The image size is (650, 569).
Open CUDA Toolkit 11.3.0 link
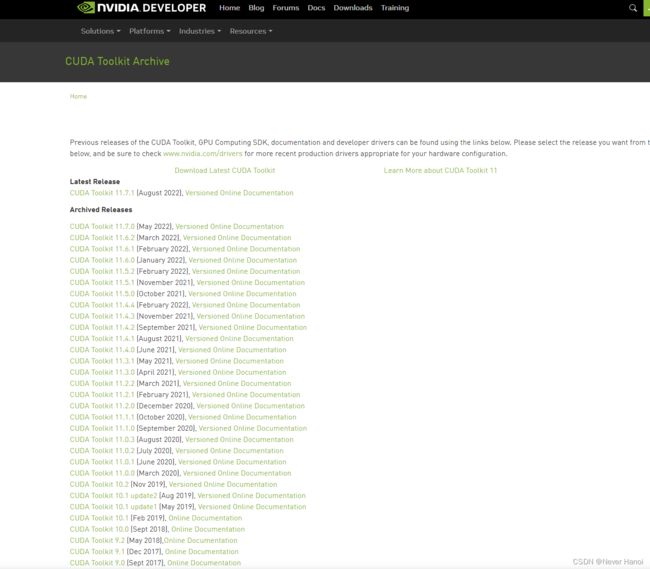click(x=102, y=372)
